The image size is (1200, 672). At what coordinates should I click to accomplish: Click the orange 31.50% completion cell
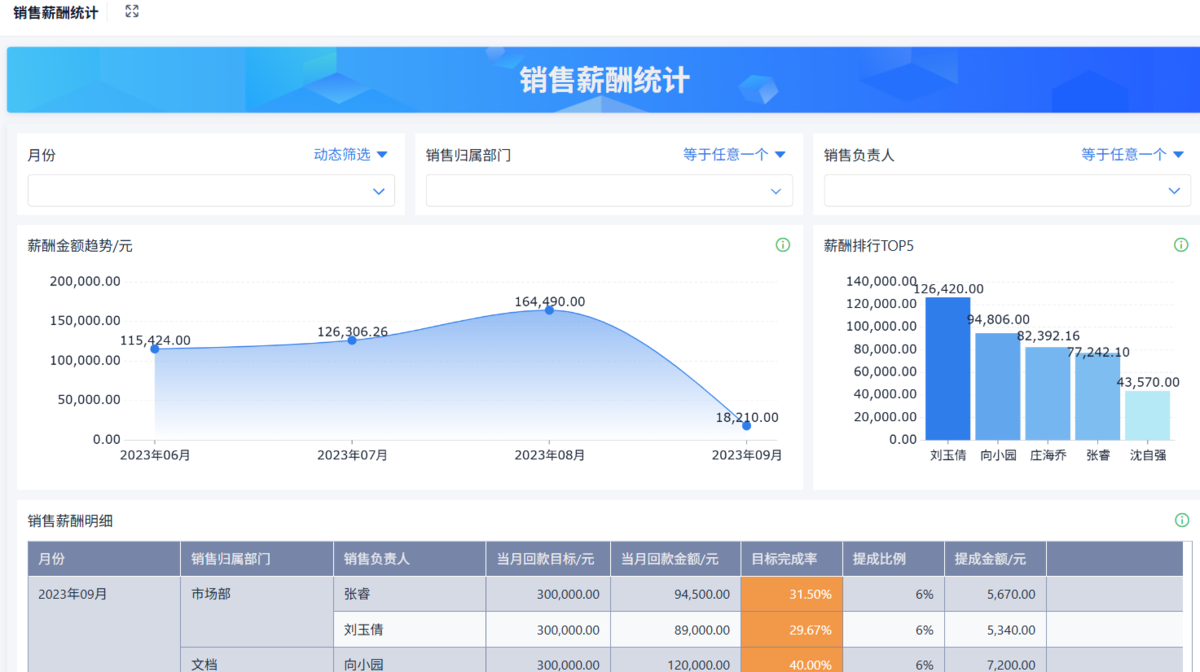(790, 594)
